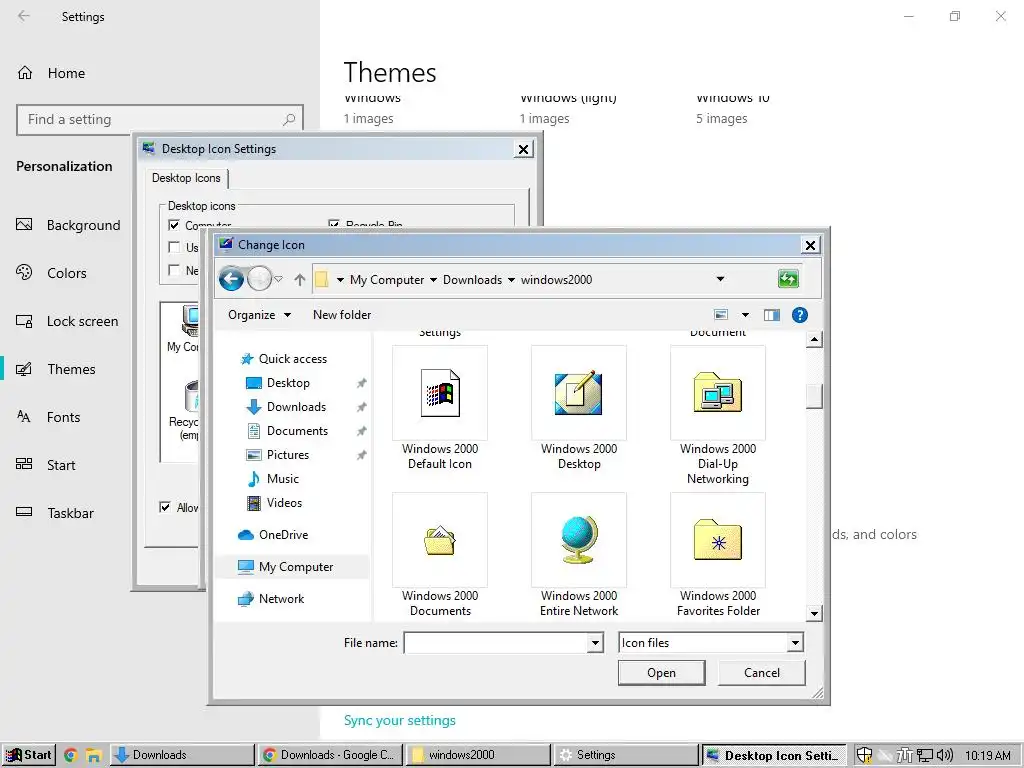Screen dimensions: 1024x768
Task: Click the pin beside Pictures
Action: tap(361, 455)
